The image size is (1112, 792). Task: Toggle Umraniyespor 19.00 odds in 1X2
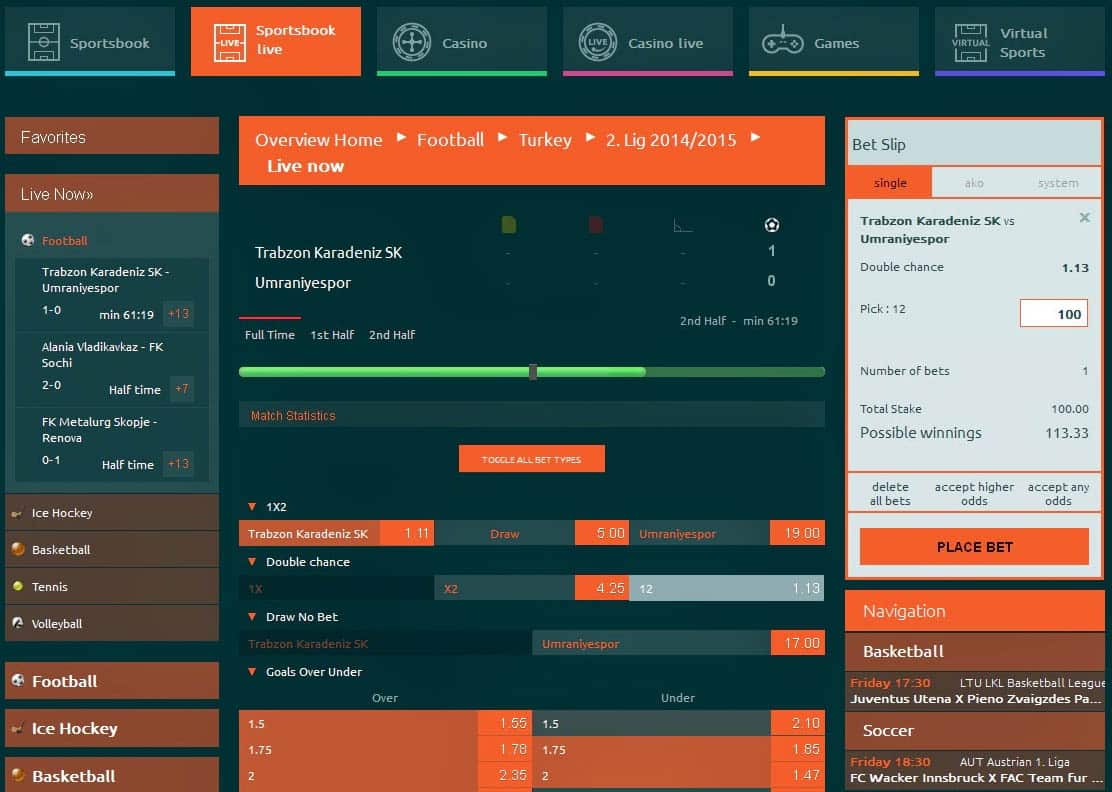click(727, 533)
